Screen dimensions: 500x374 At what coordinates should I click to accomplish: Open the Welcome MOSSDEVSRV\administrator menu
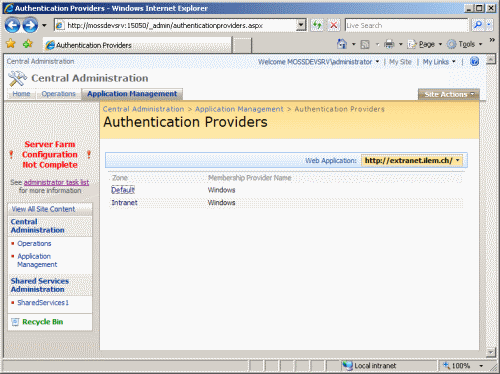click(x=319, y=62)
